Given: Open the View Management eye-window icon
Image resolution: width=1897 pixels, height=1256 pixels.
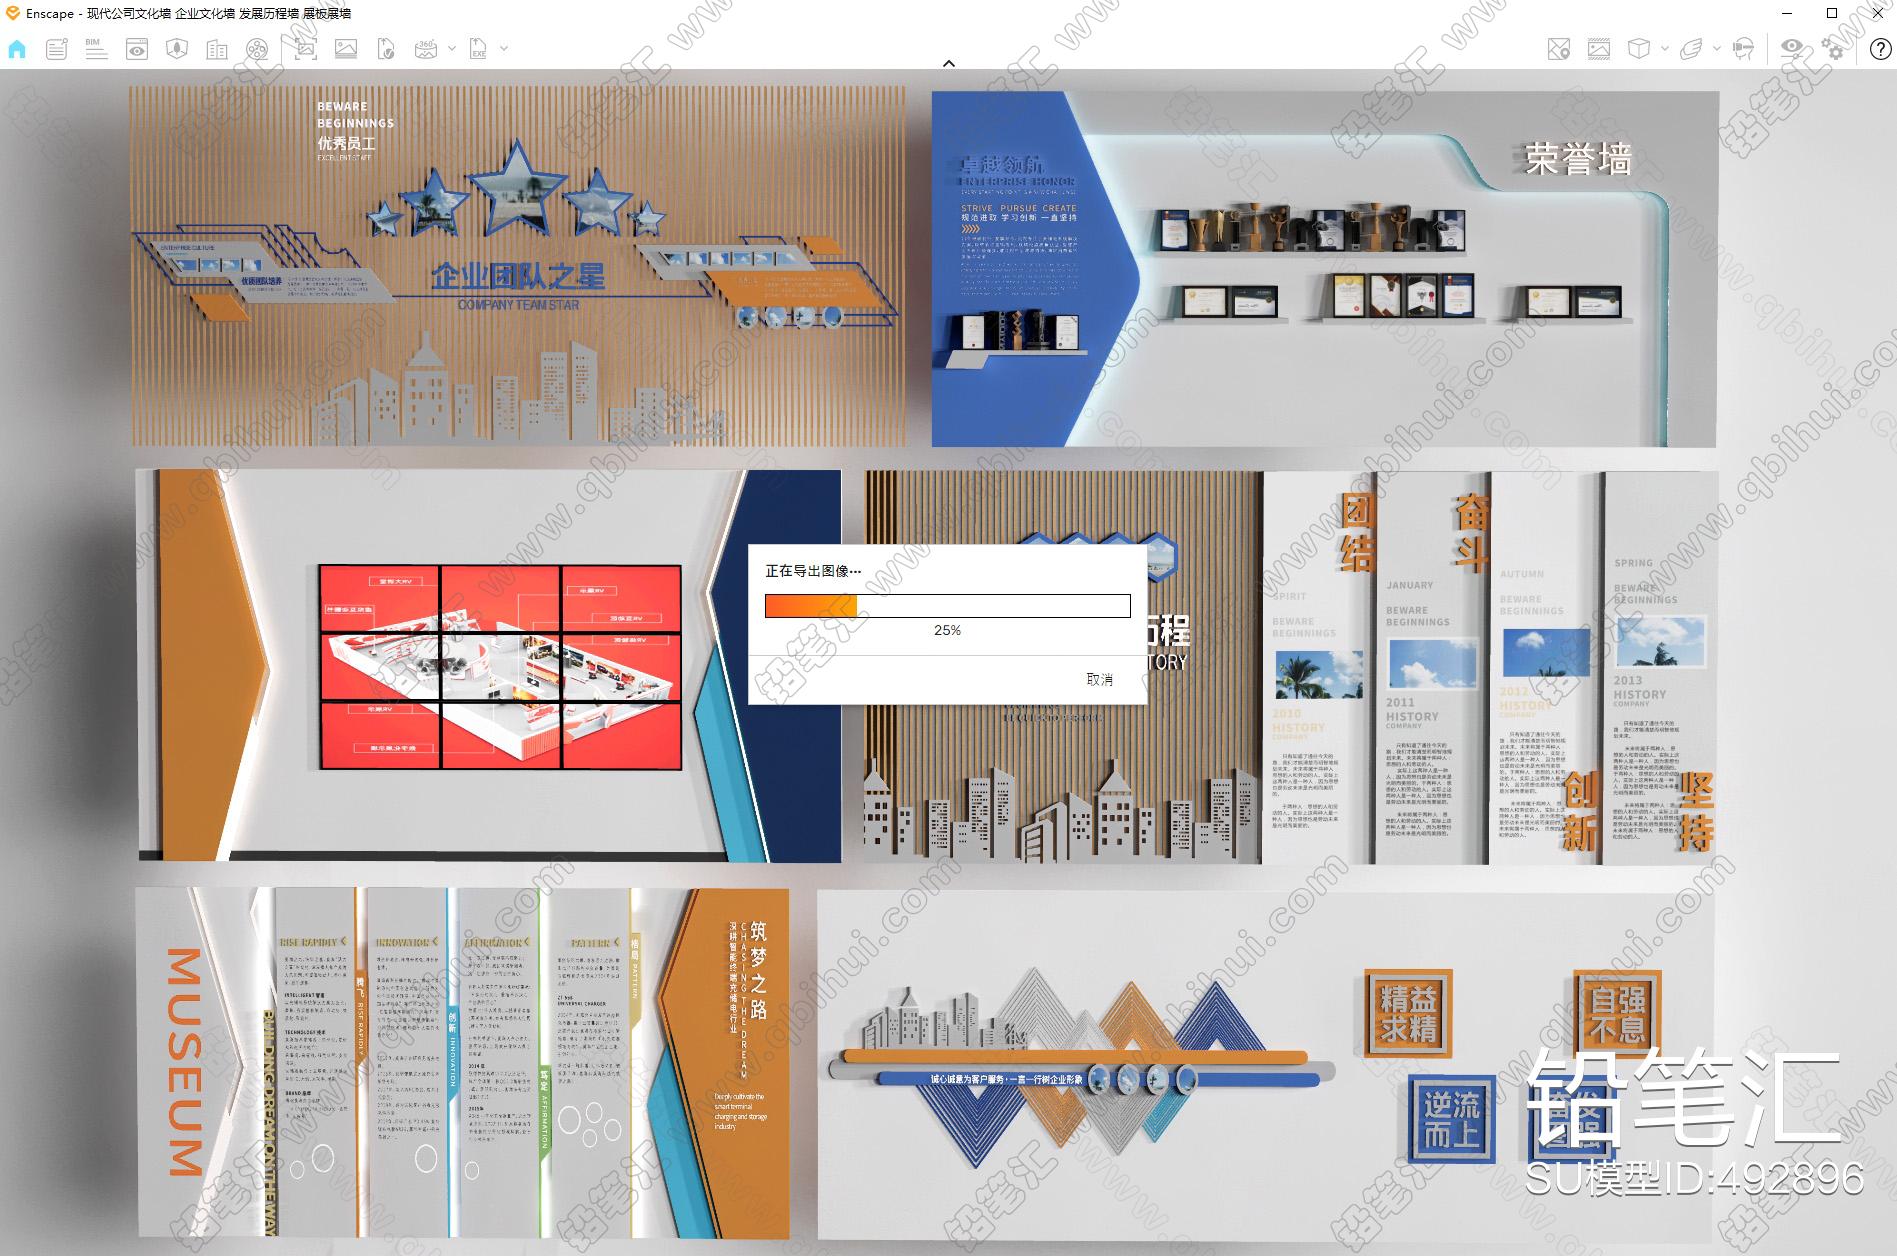Looking at the screenshot, I should (137, 48).
